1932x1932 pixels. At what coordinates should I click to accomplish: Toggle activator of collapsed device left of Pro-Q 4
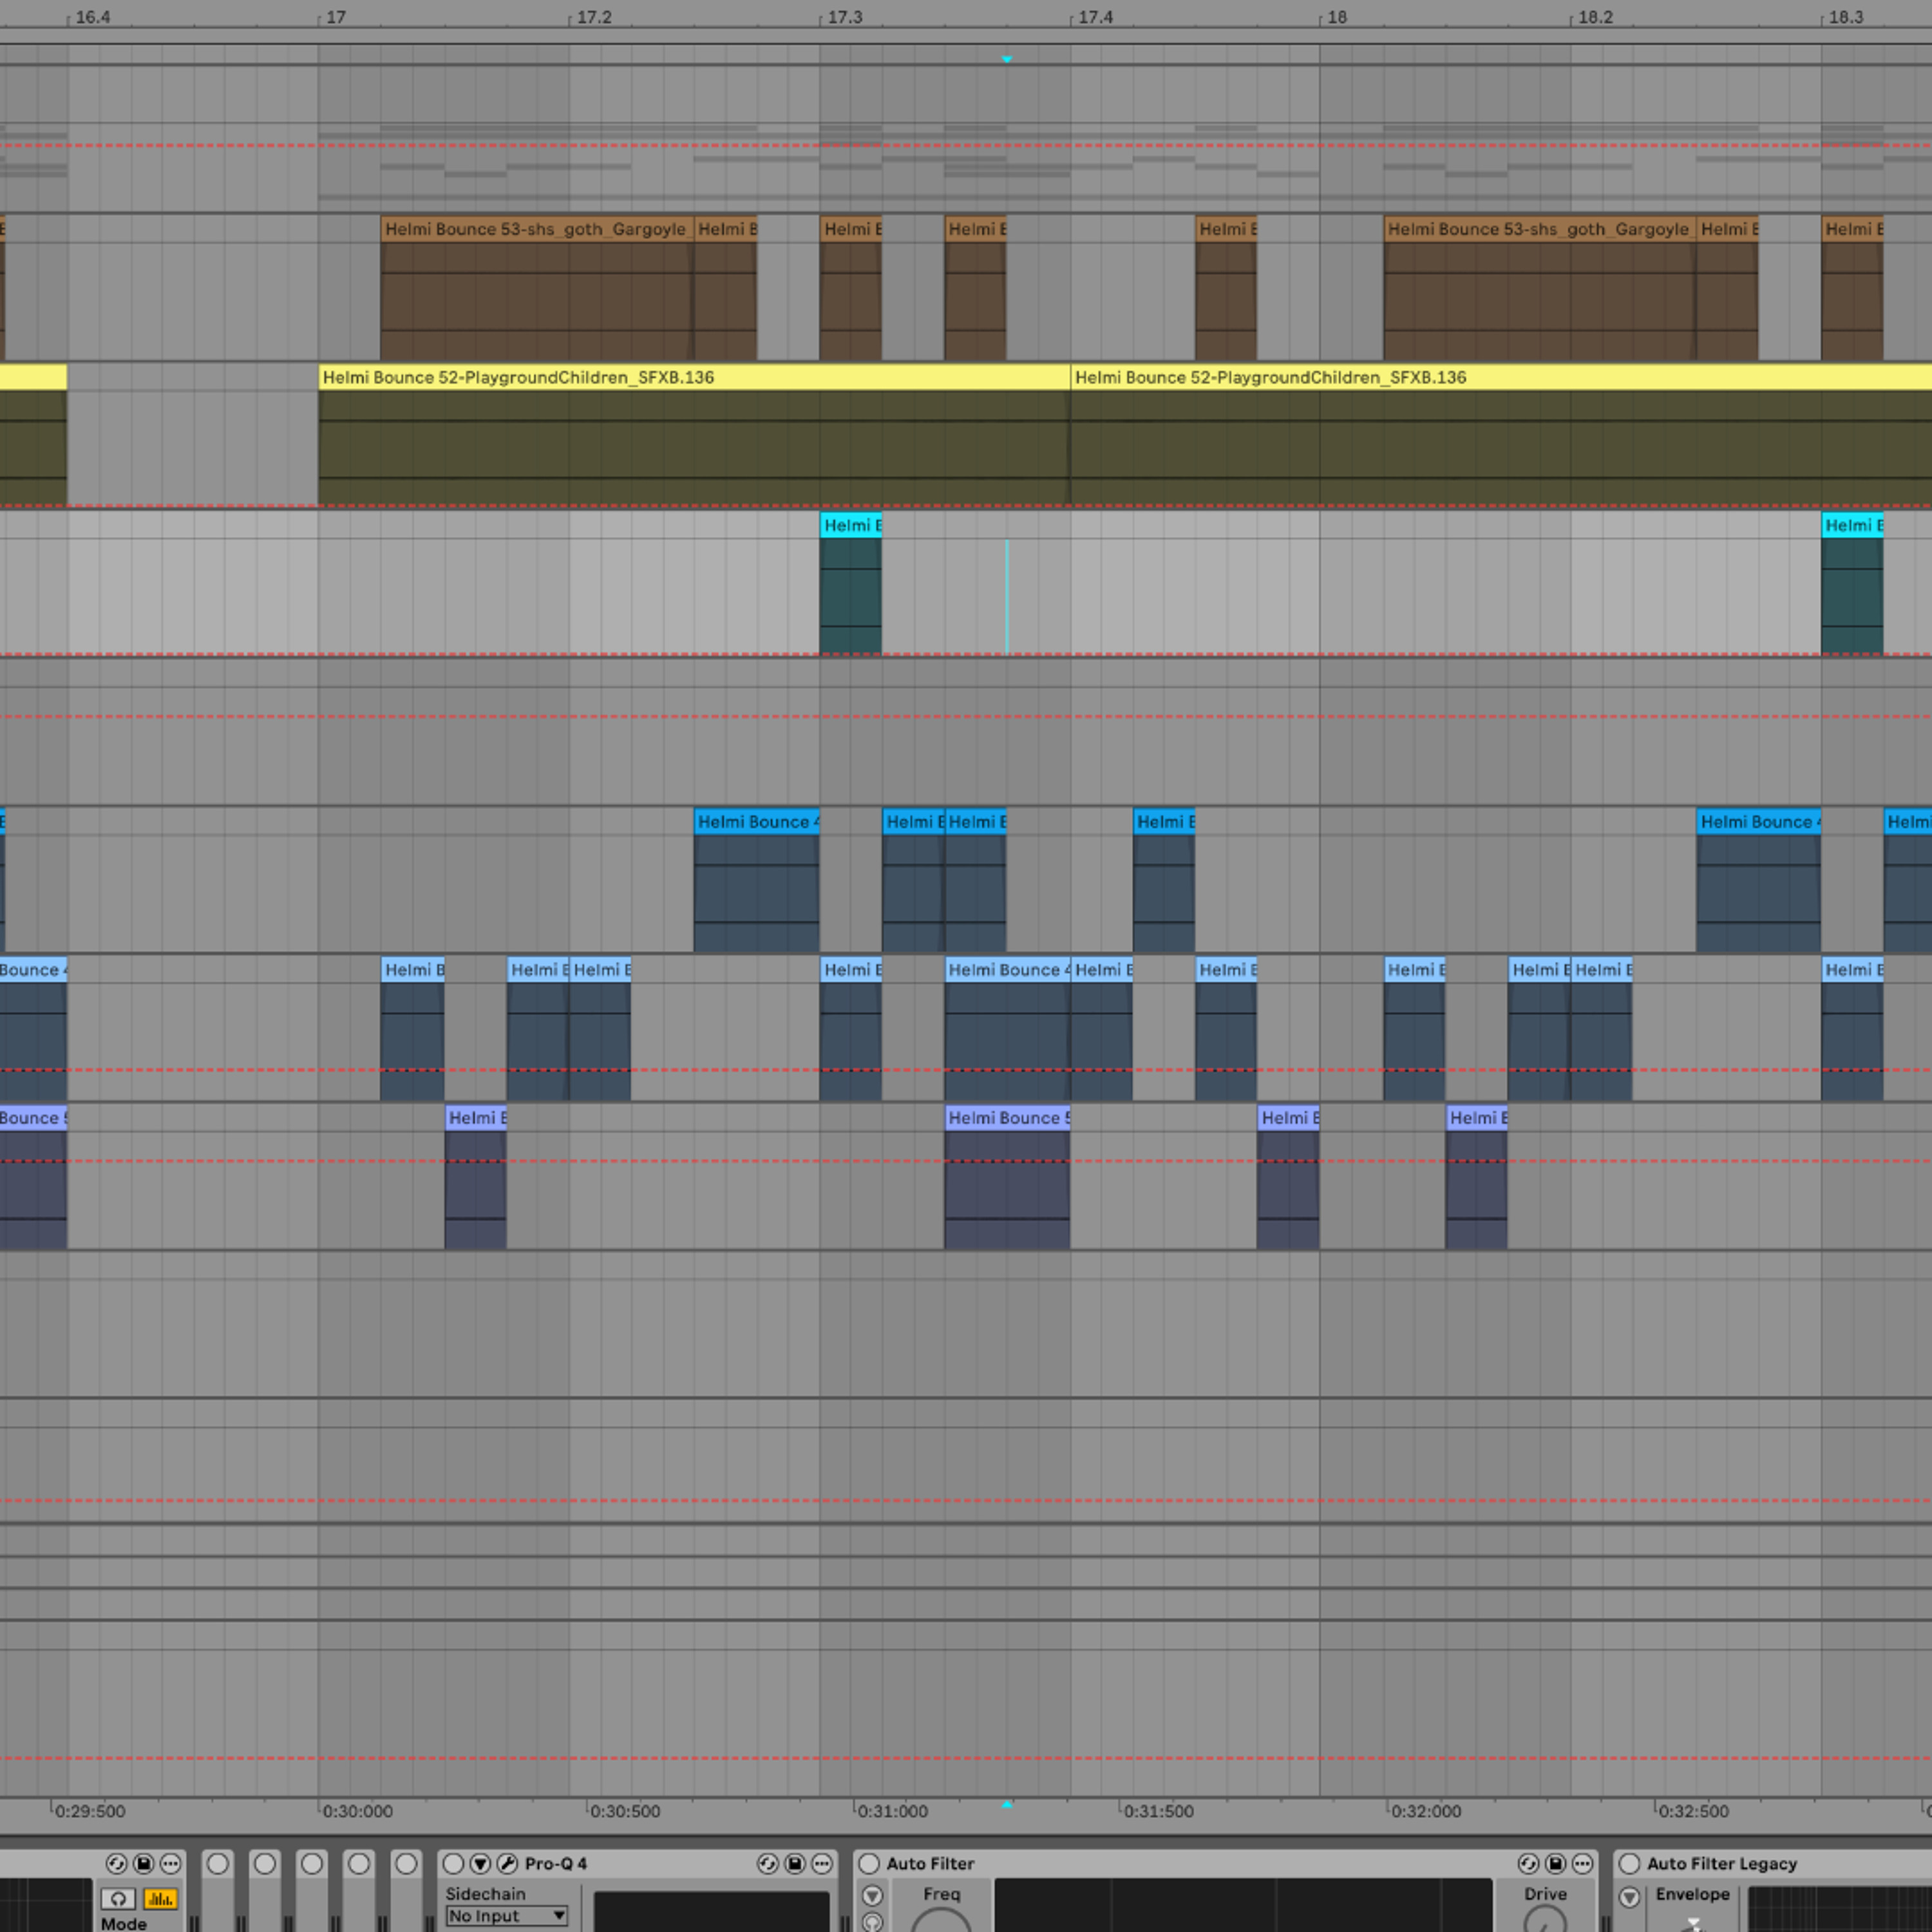406,1864
